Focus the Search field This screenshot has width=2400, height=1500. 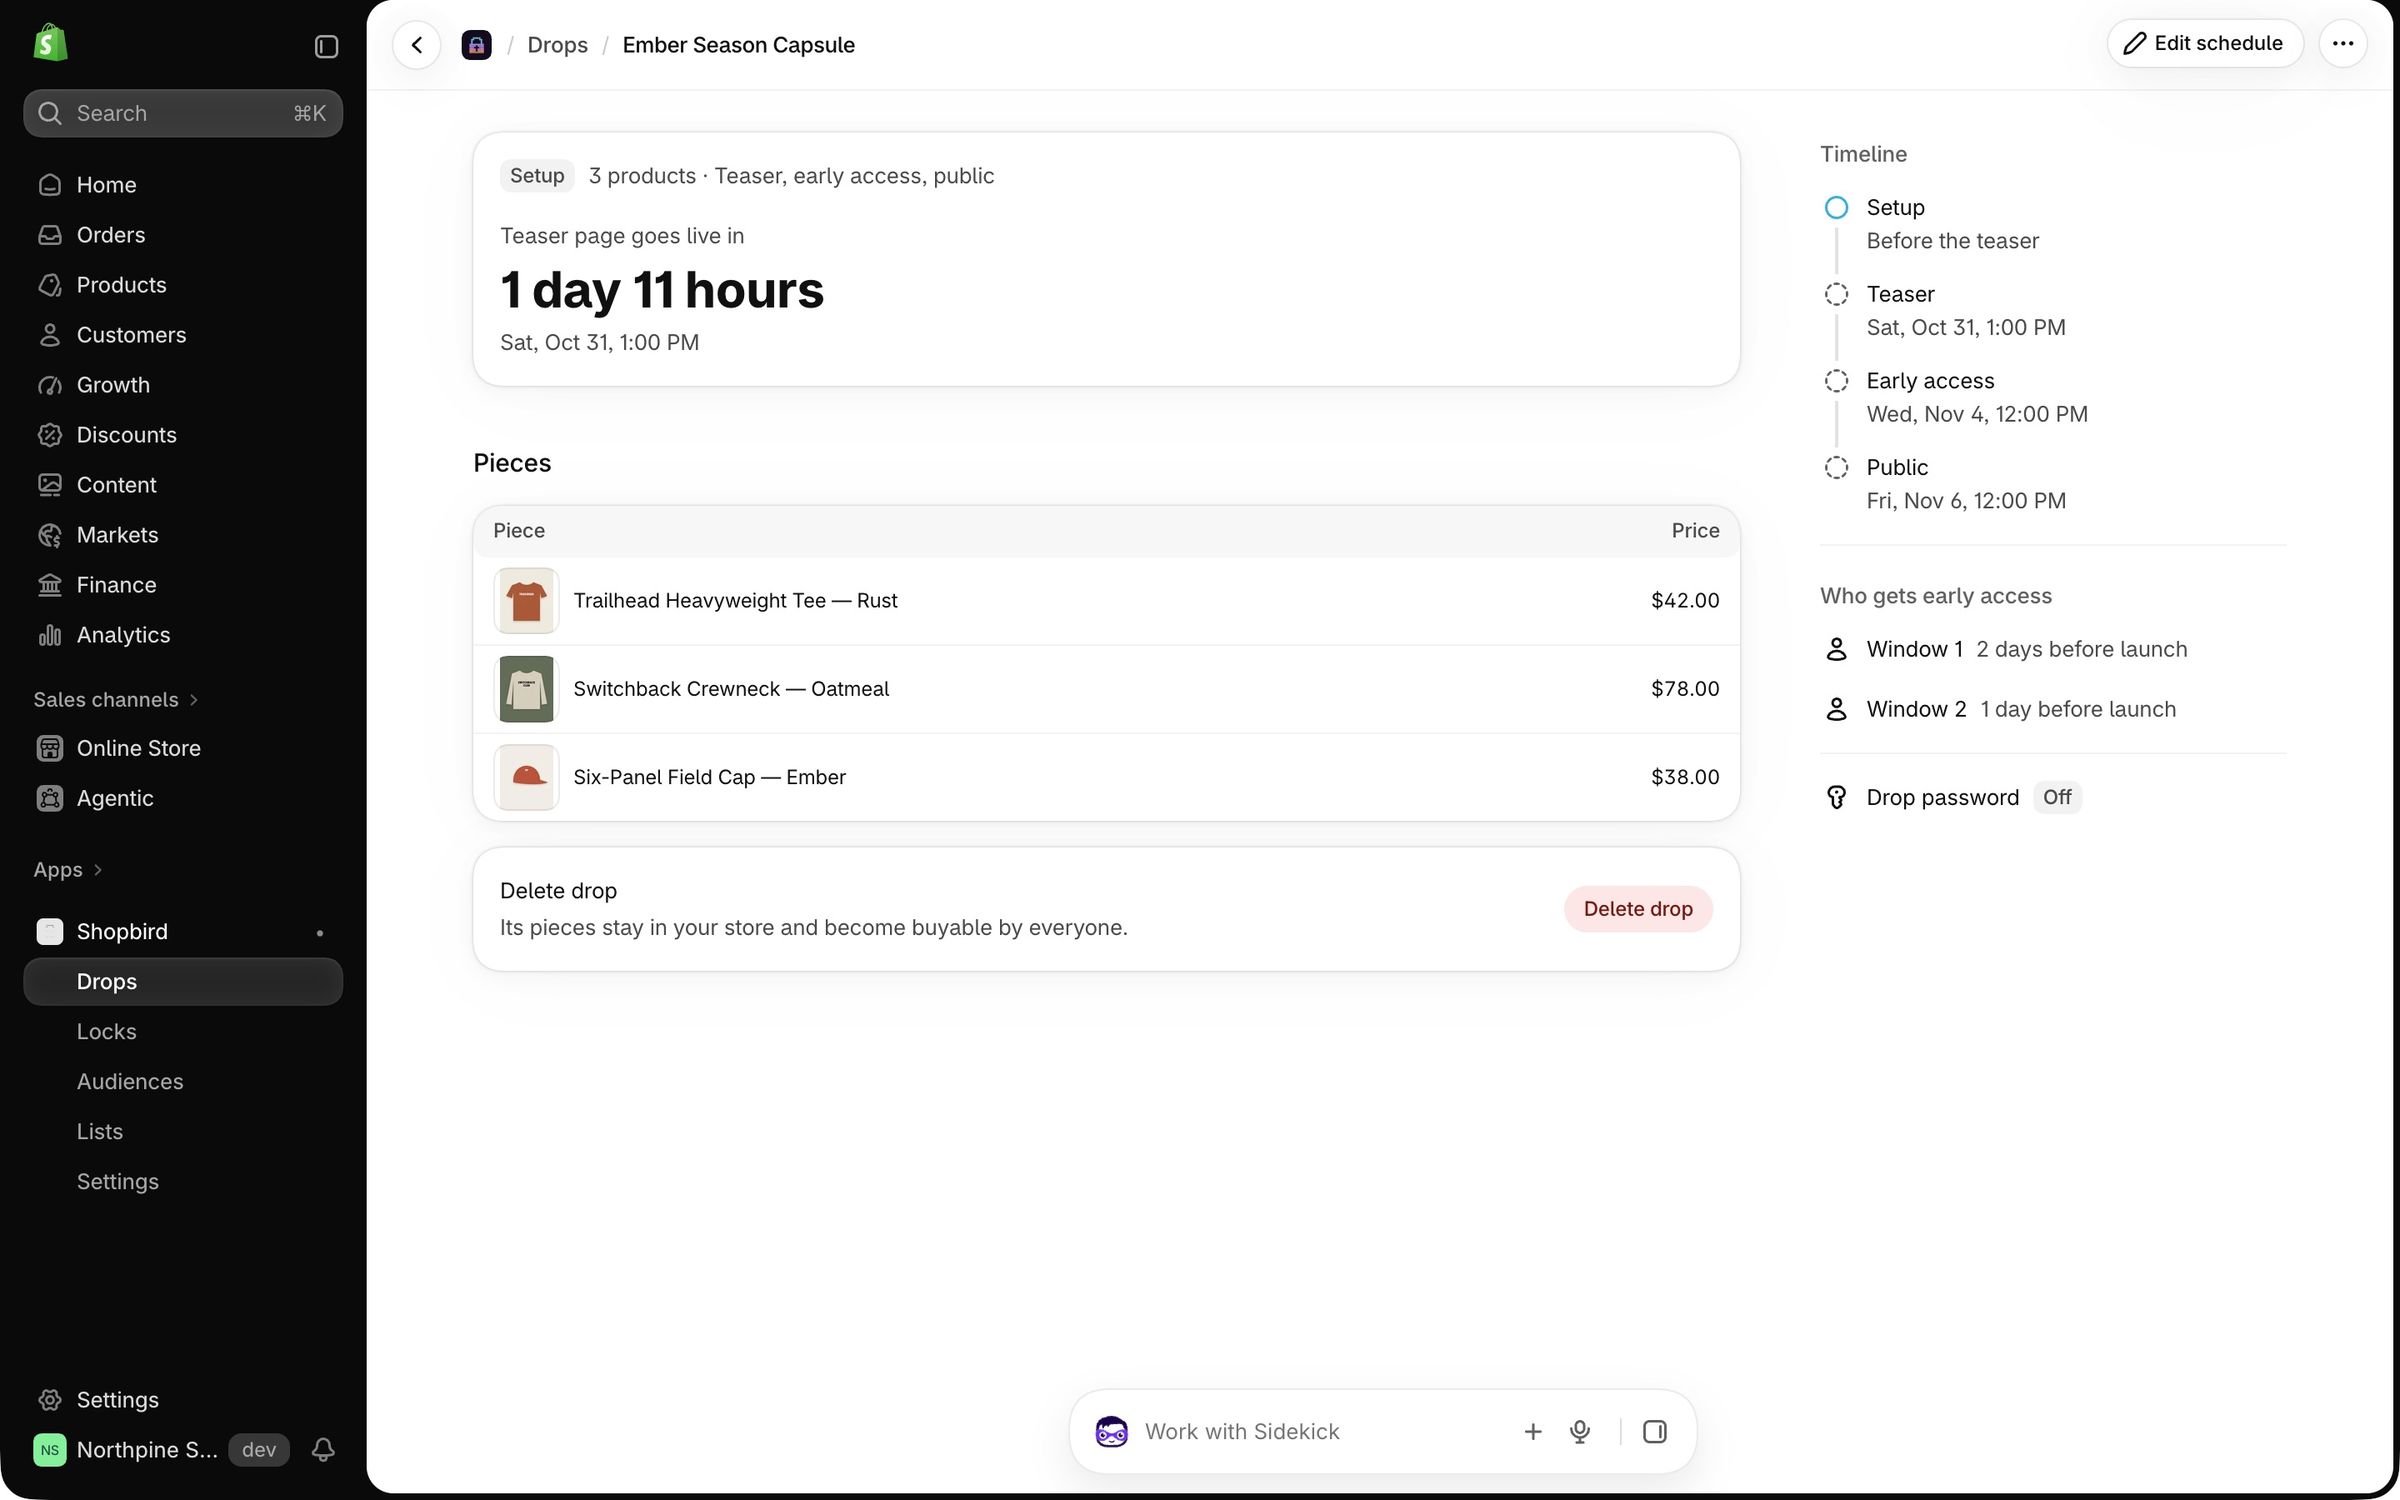(183, 113)
